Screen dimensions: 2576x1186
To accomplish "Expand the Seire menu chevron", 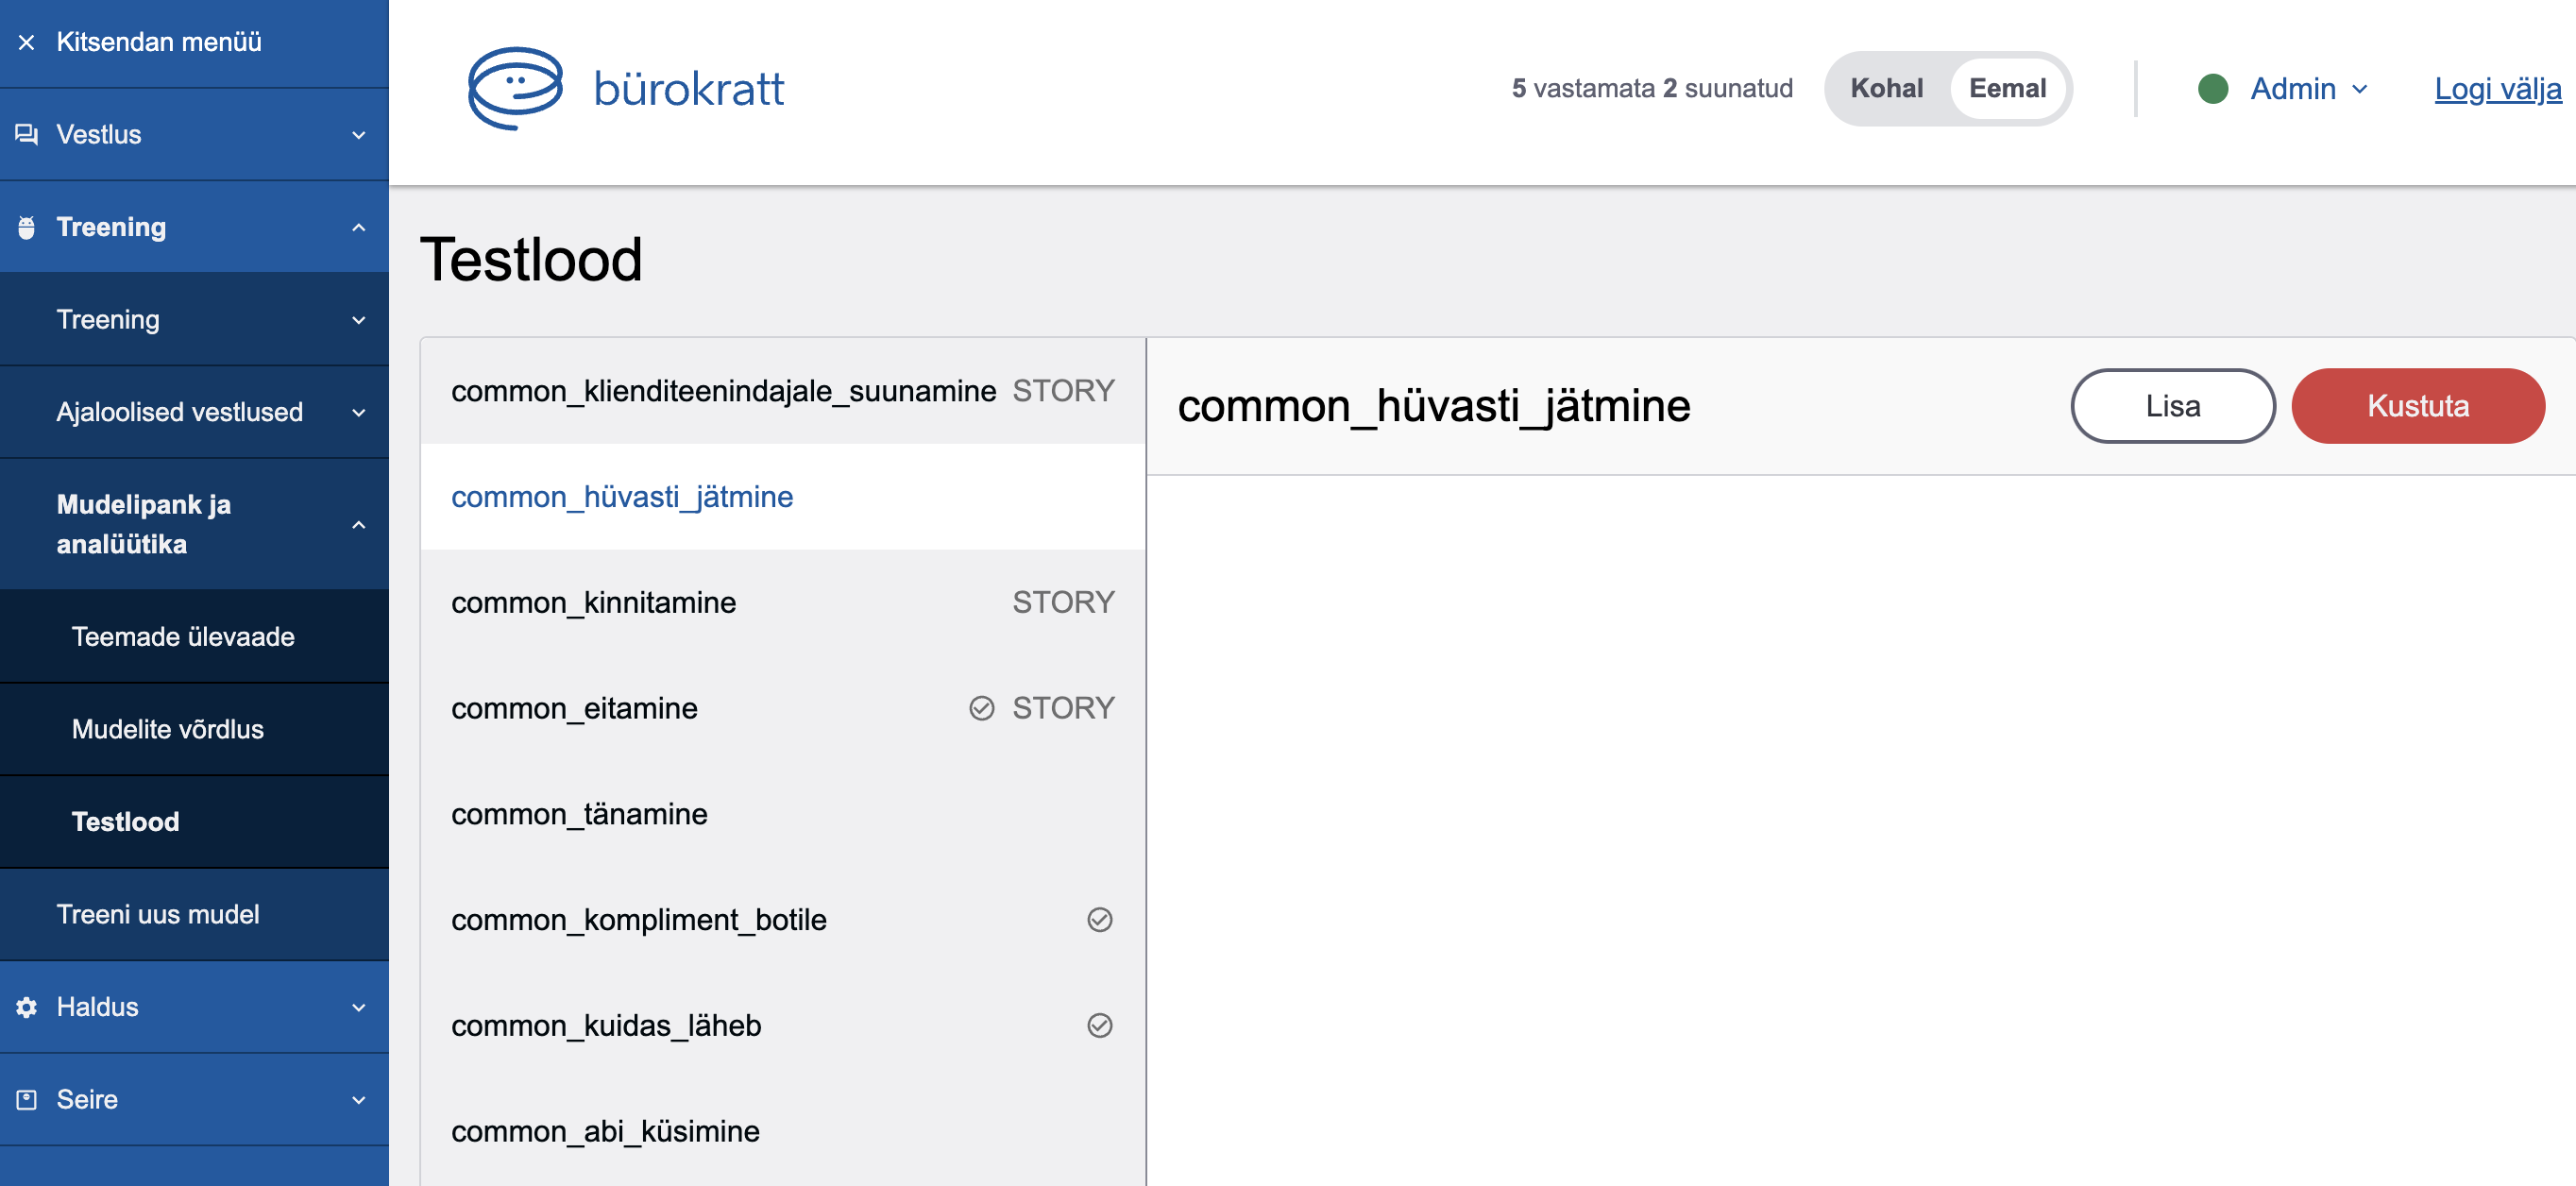I will click(x=359, y=1099).
